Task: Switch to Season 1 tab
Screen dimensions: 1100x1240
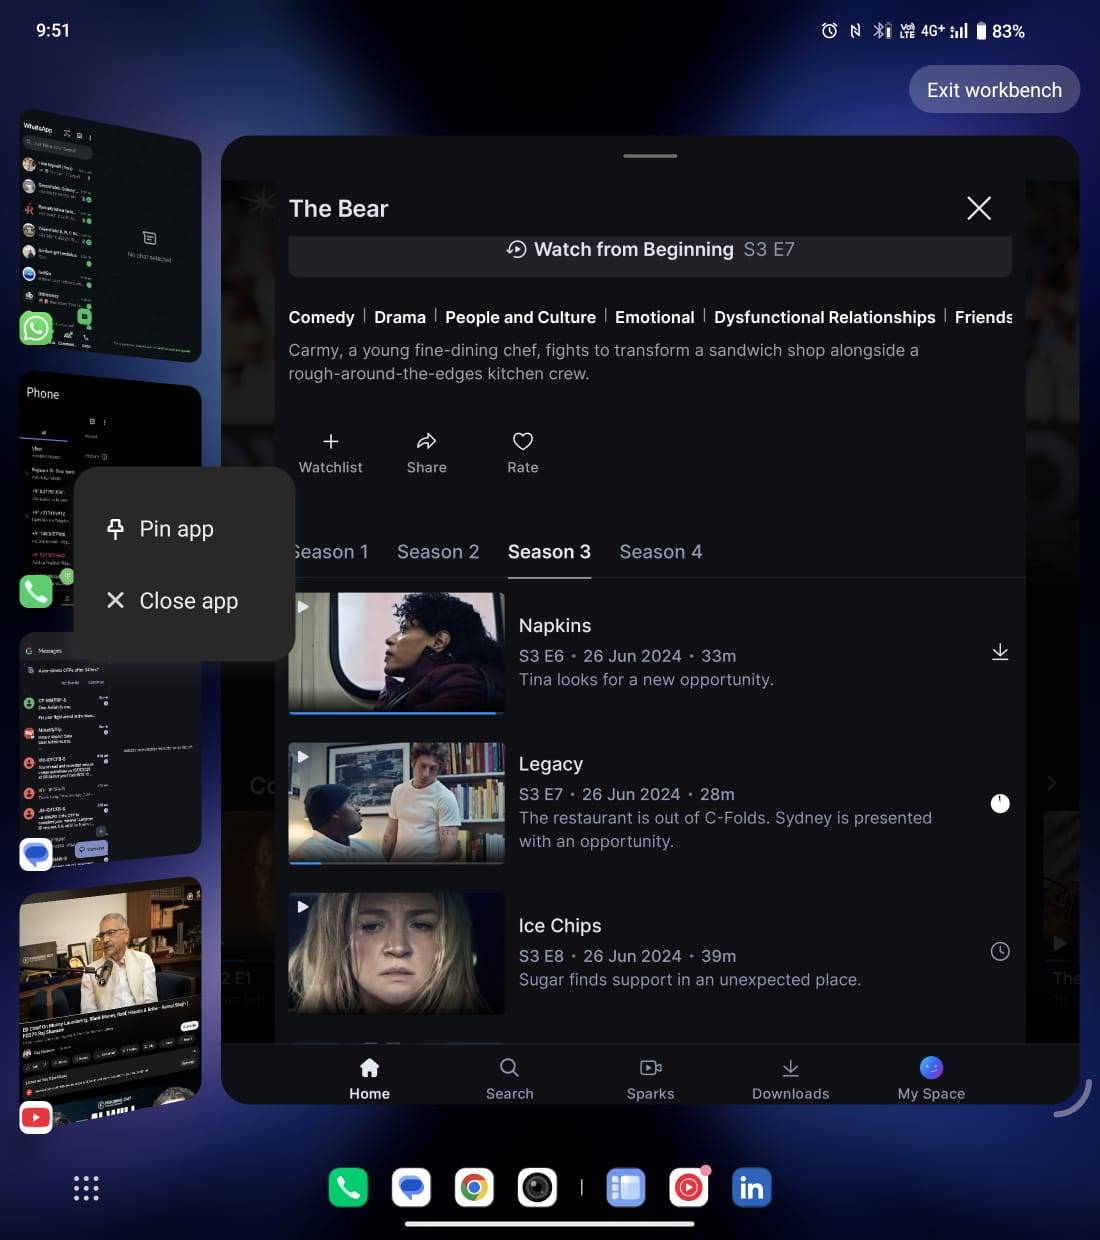Action: click(x=330, y=552)
